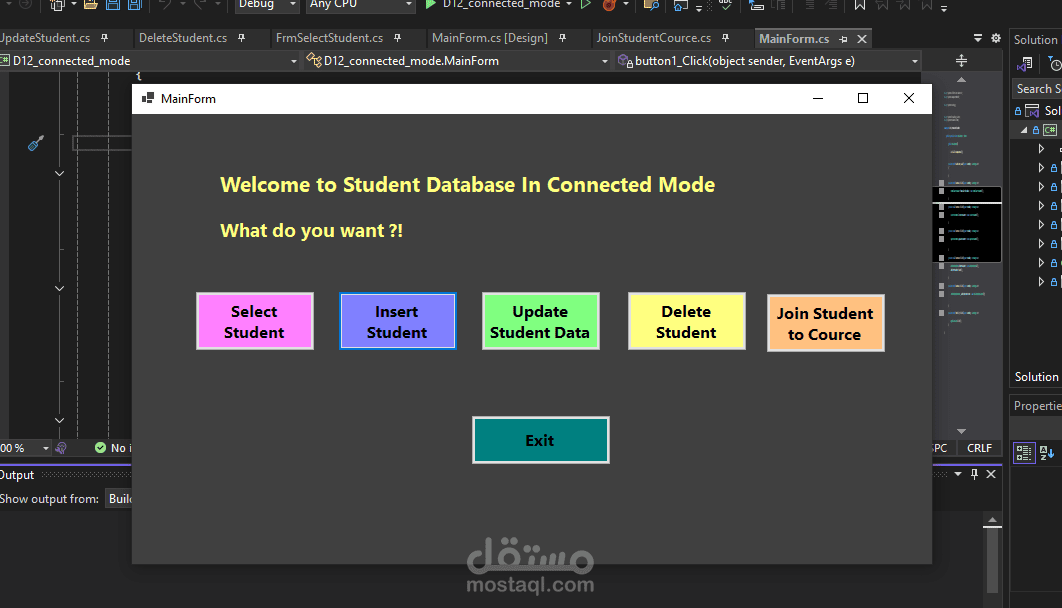Click the green Start debugging arrow
Image resolution: width=1062 pixels, height=608 pixels.
pos(430,4)
